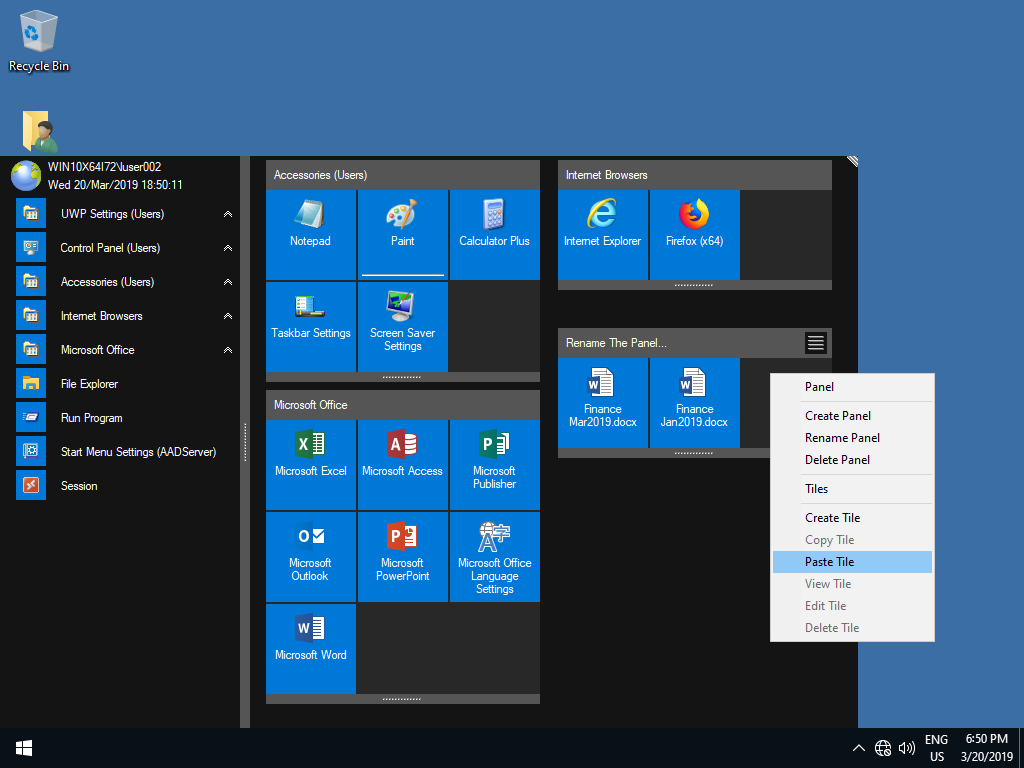This screenshot has width=1024, height=768.
Task: Open File Explorer from the sidebar
Action: [x=89, y=384]
